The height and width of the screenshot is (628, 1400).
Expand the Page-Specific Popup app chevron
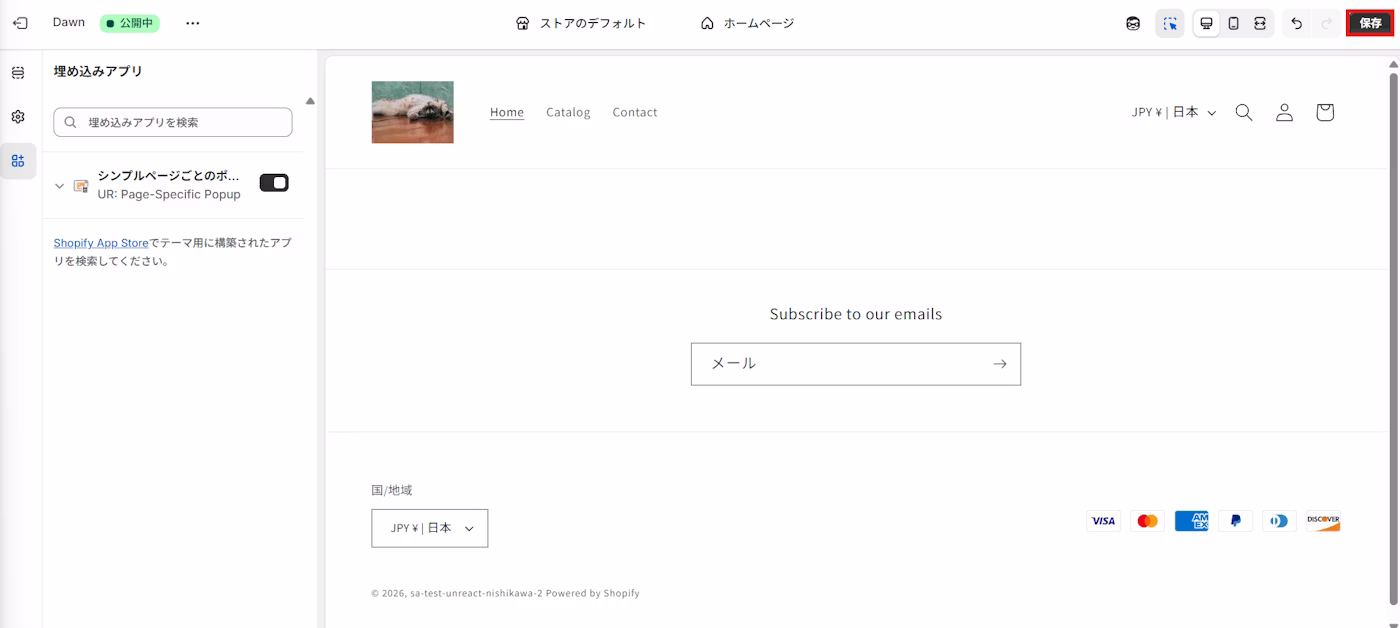pyautogui.click(x=59, y=185)
